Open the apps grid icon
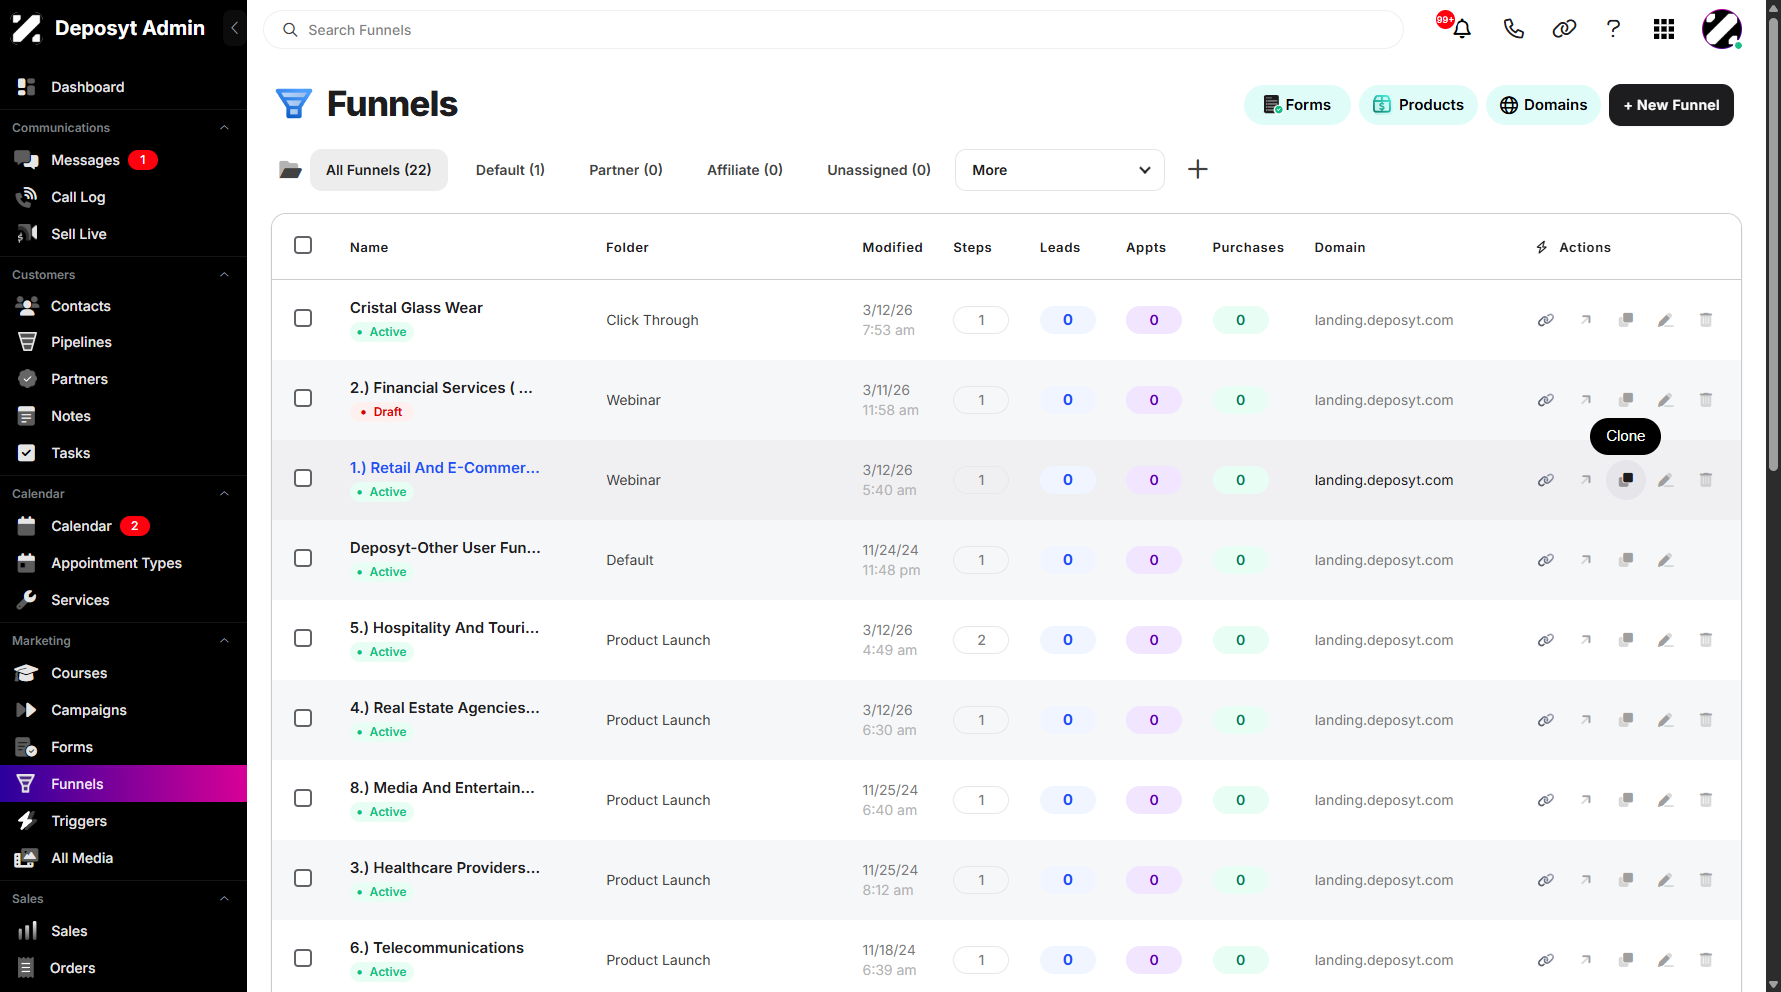This screenshot has width=1781, height=992. tap(1664, 29)
